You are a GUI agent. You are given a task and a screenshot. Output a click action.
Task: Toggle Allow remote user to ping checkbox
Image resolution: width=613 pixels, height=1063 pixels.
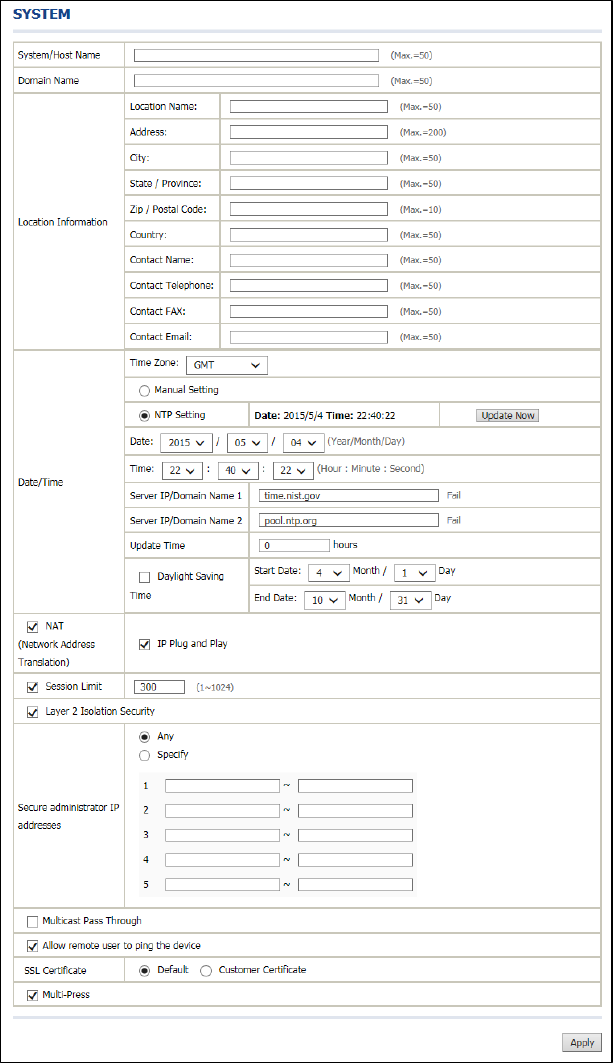tap(33, 946)
